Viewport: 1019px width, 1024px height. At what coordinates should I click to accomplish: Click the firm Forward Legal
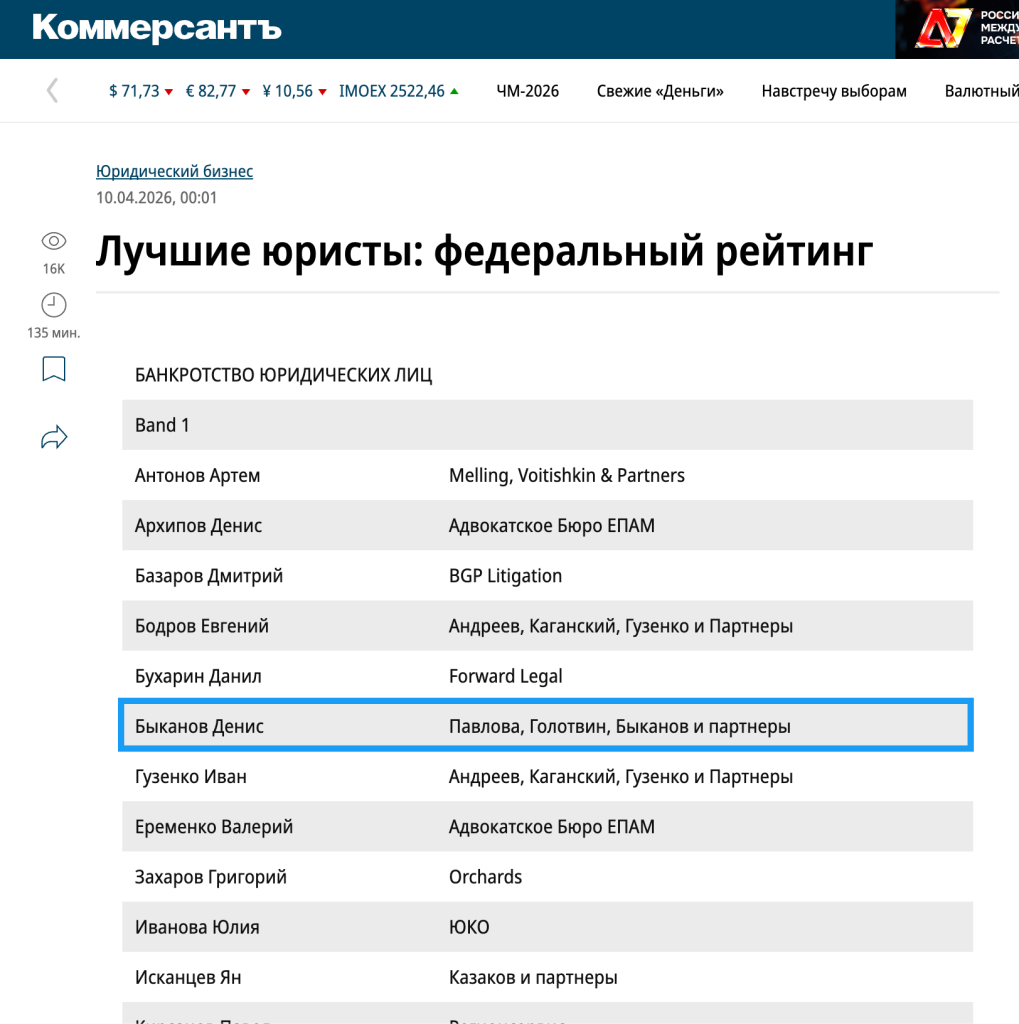[505, 677]
